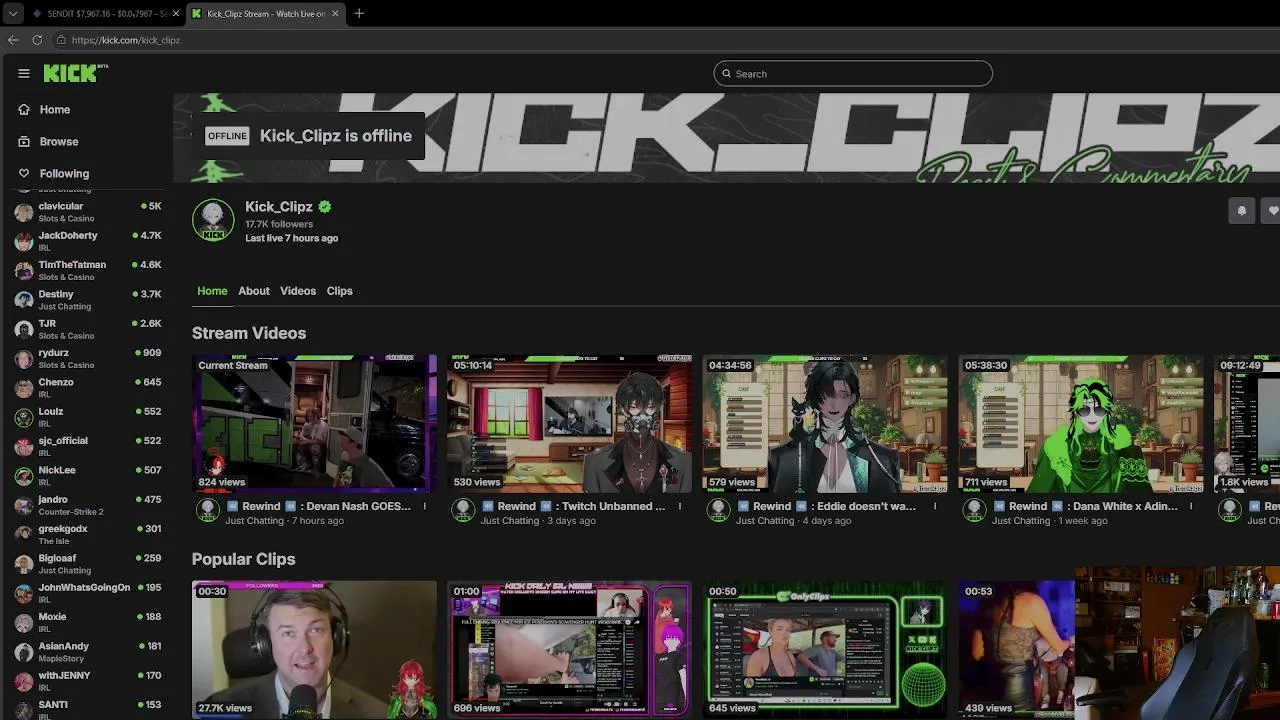The image size is (1280, 720).
Task: Open TimTheTatman channel in sidebar
Action: coord(88,270)
